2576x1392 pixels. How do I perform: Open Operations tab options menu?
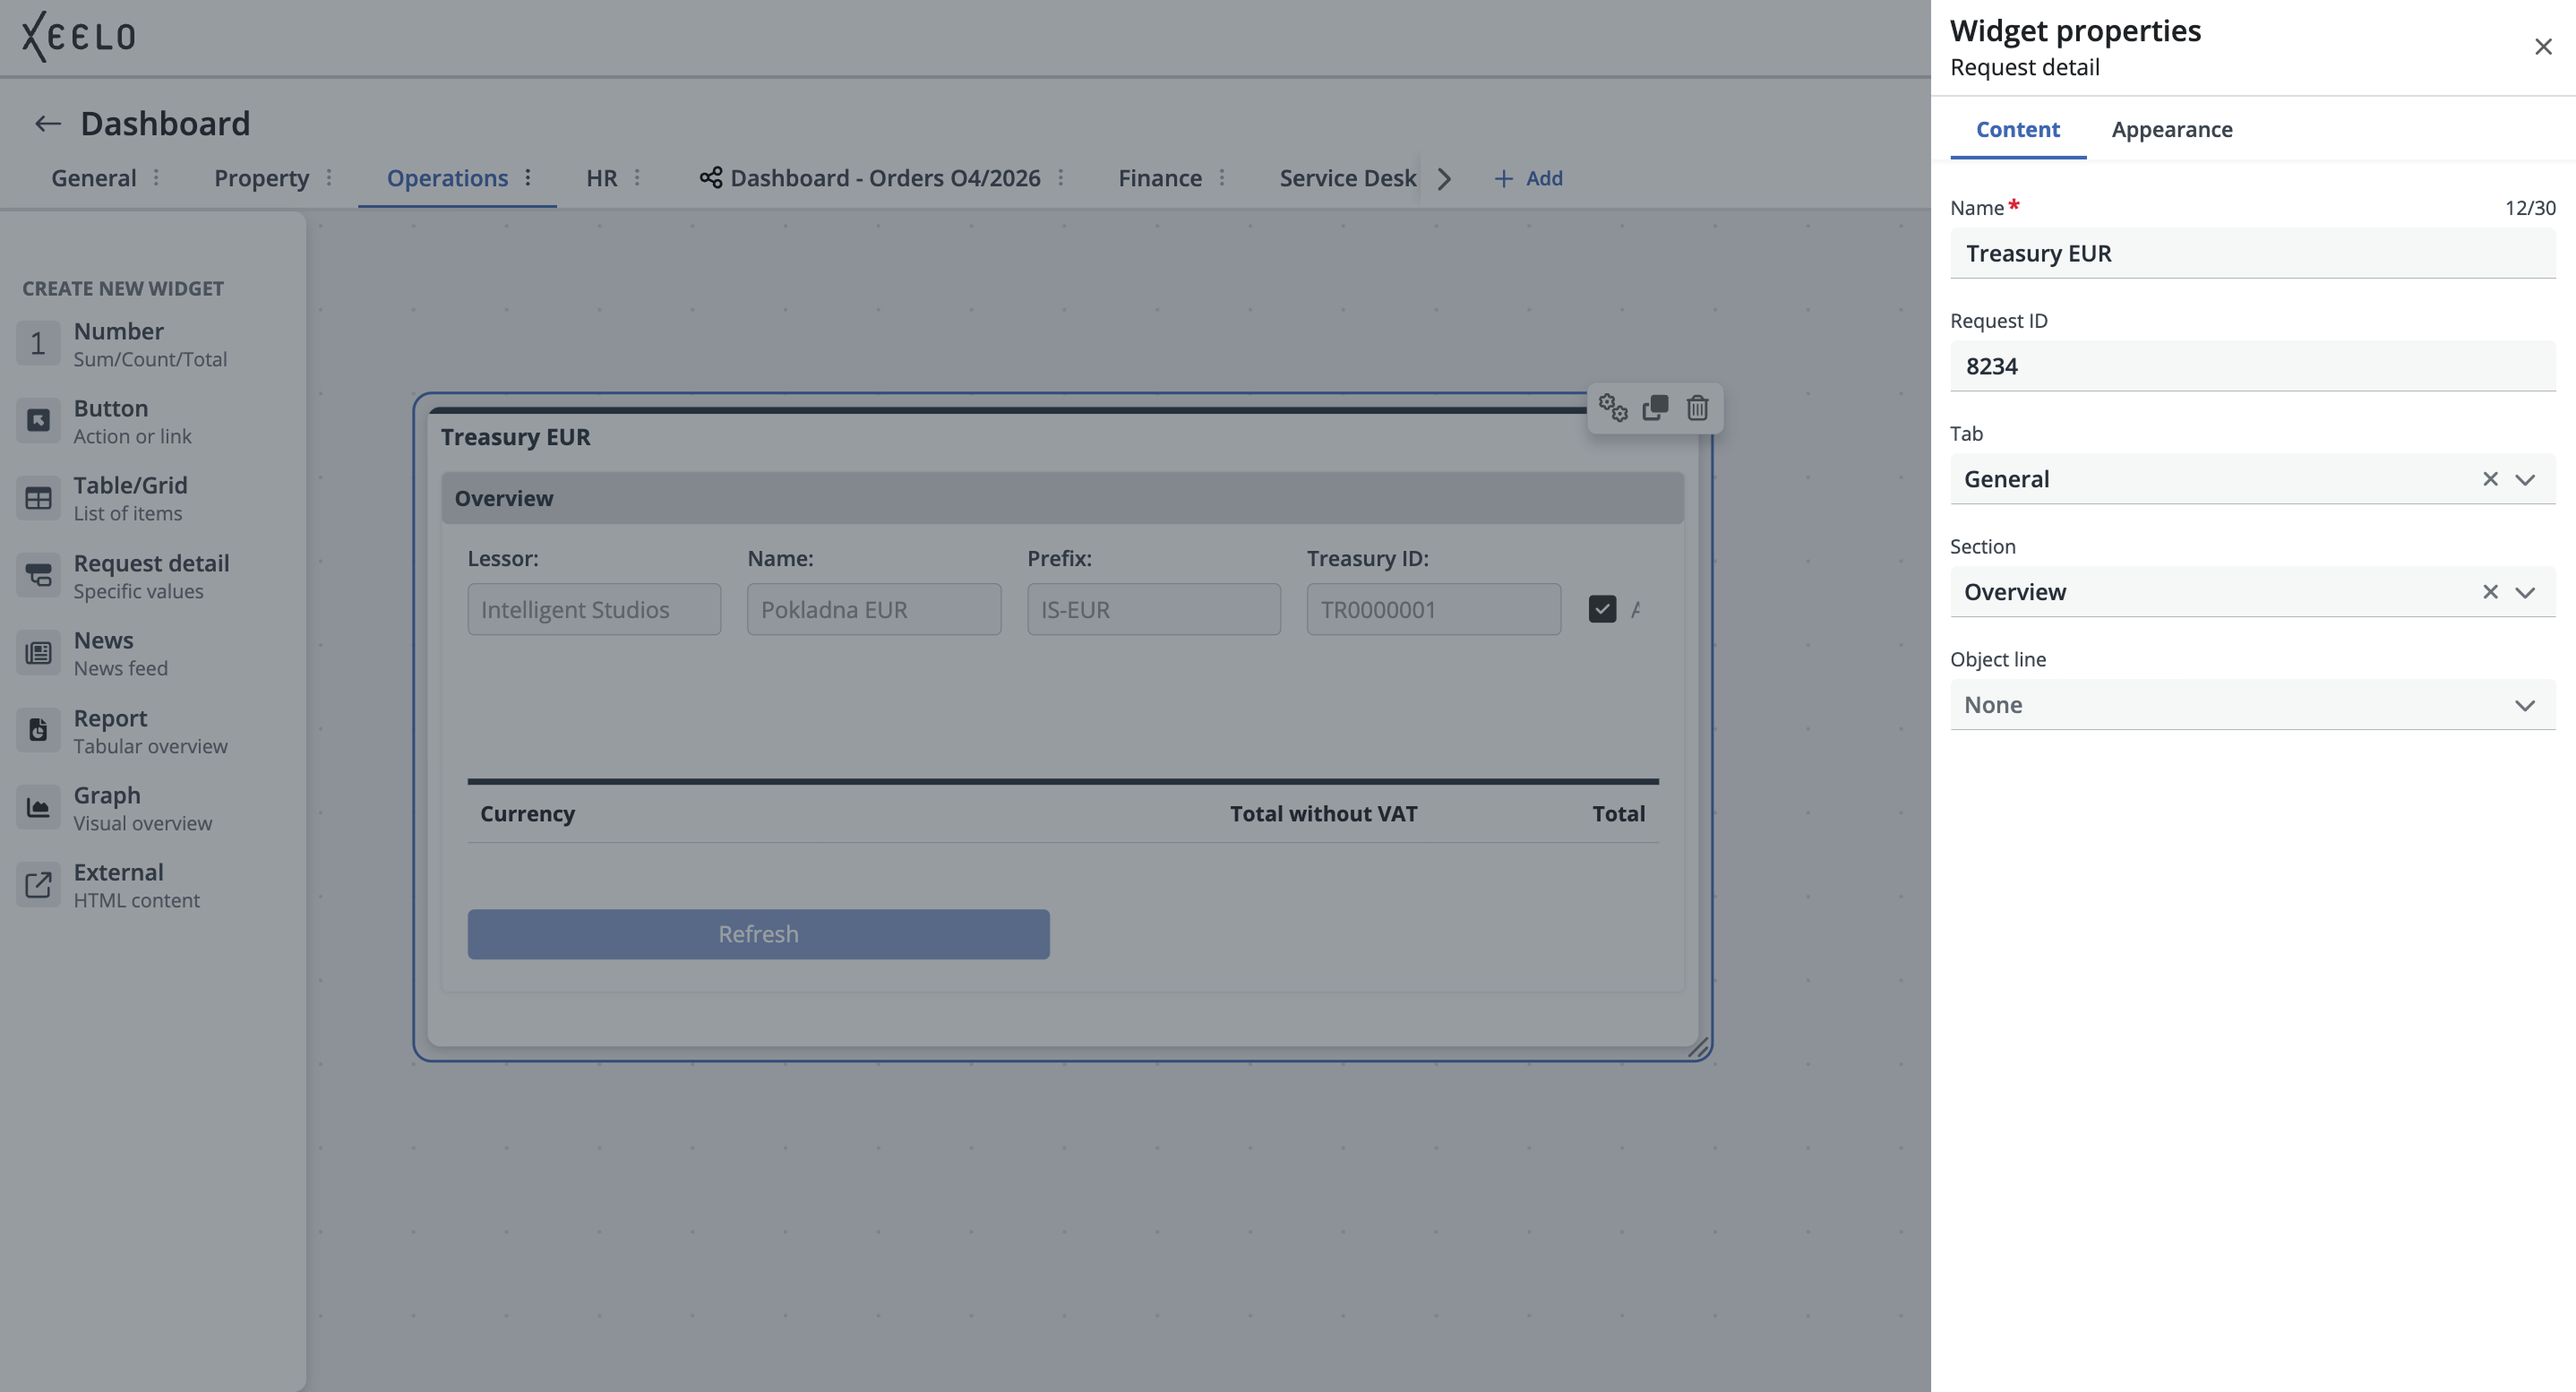pyautogui.click(x=528, y=178)
